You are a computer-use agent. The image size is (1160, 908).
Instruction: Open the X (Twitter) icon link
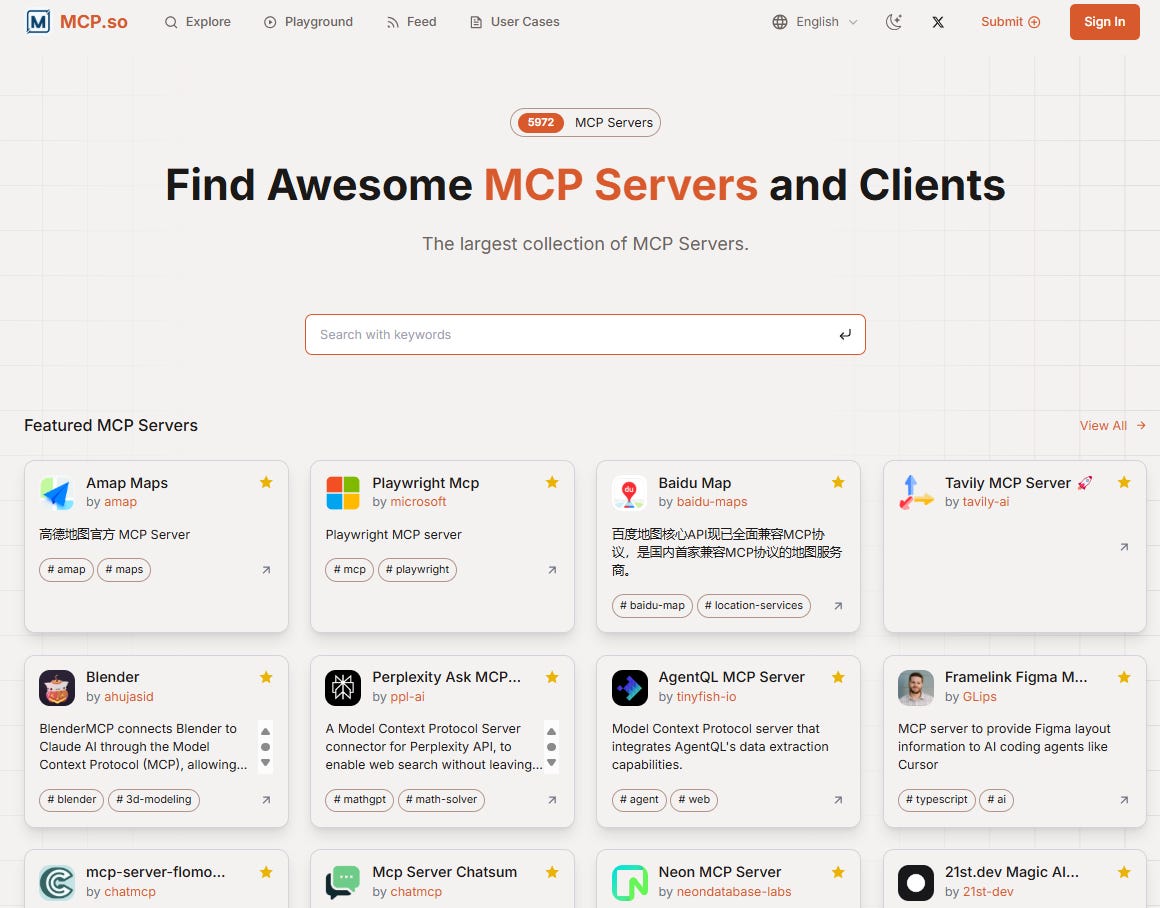click(938, 22)
